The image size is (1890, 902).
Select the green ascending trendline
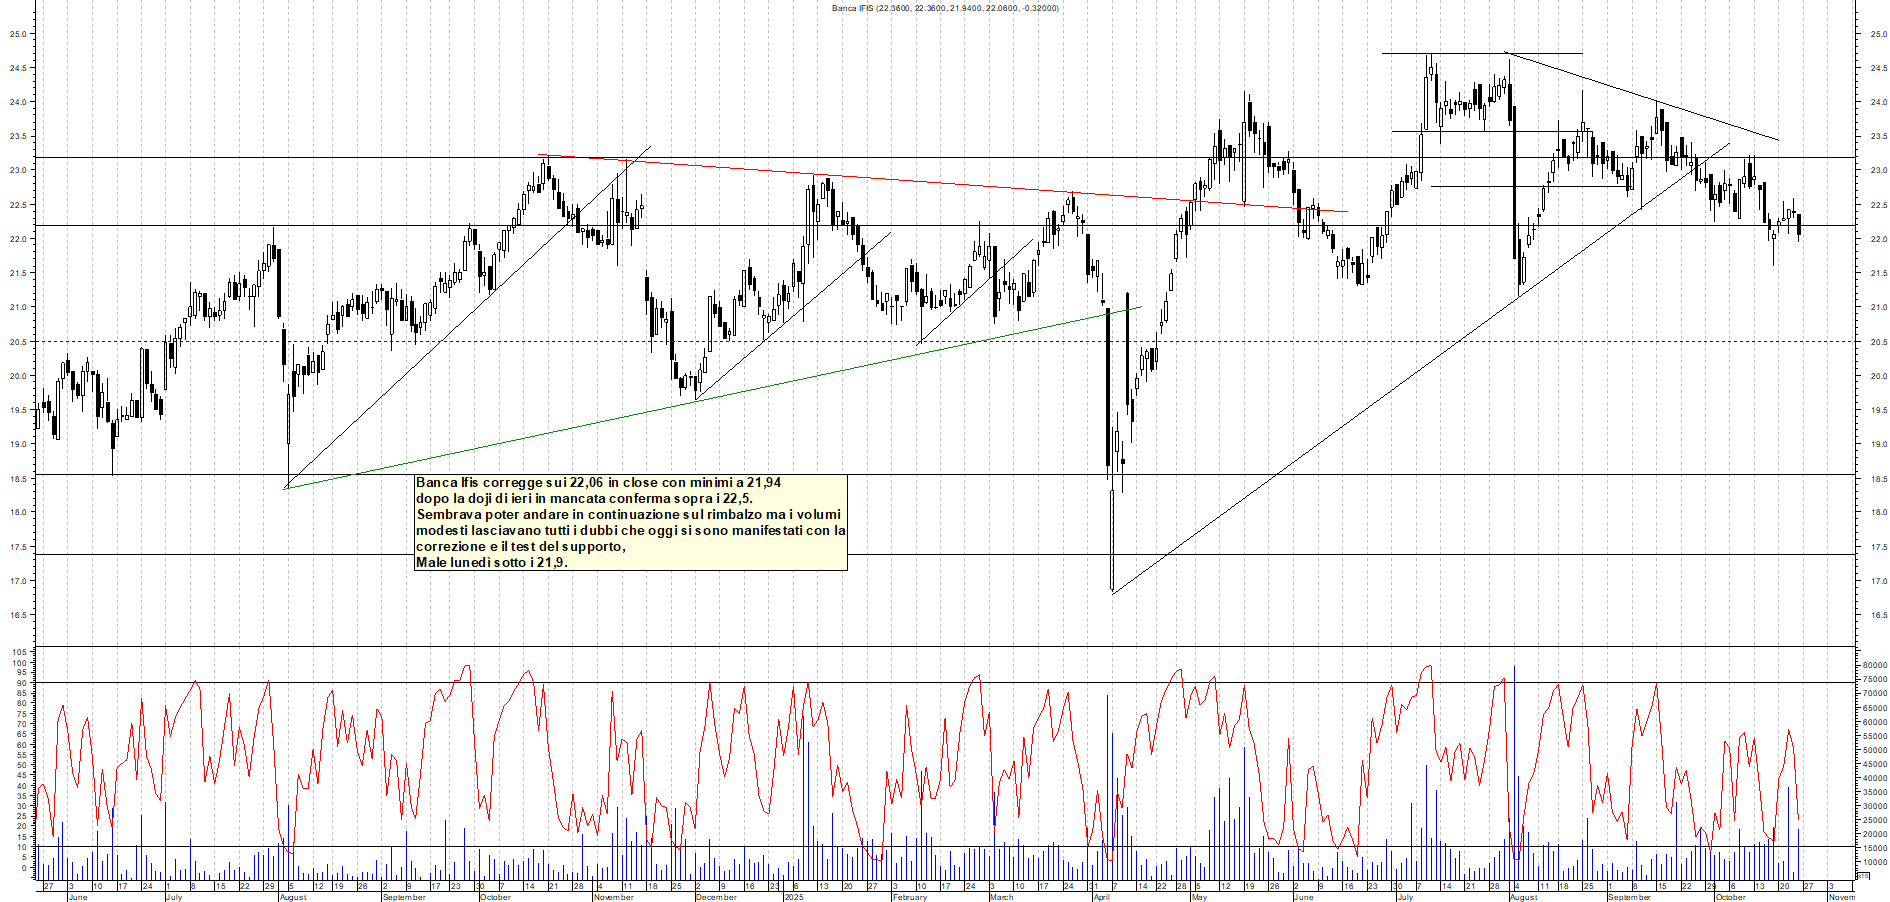pyautogui.click(x=700, y=400)
